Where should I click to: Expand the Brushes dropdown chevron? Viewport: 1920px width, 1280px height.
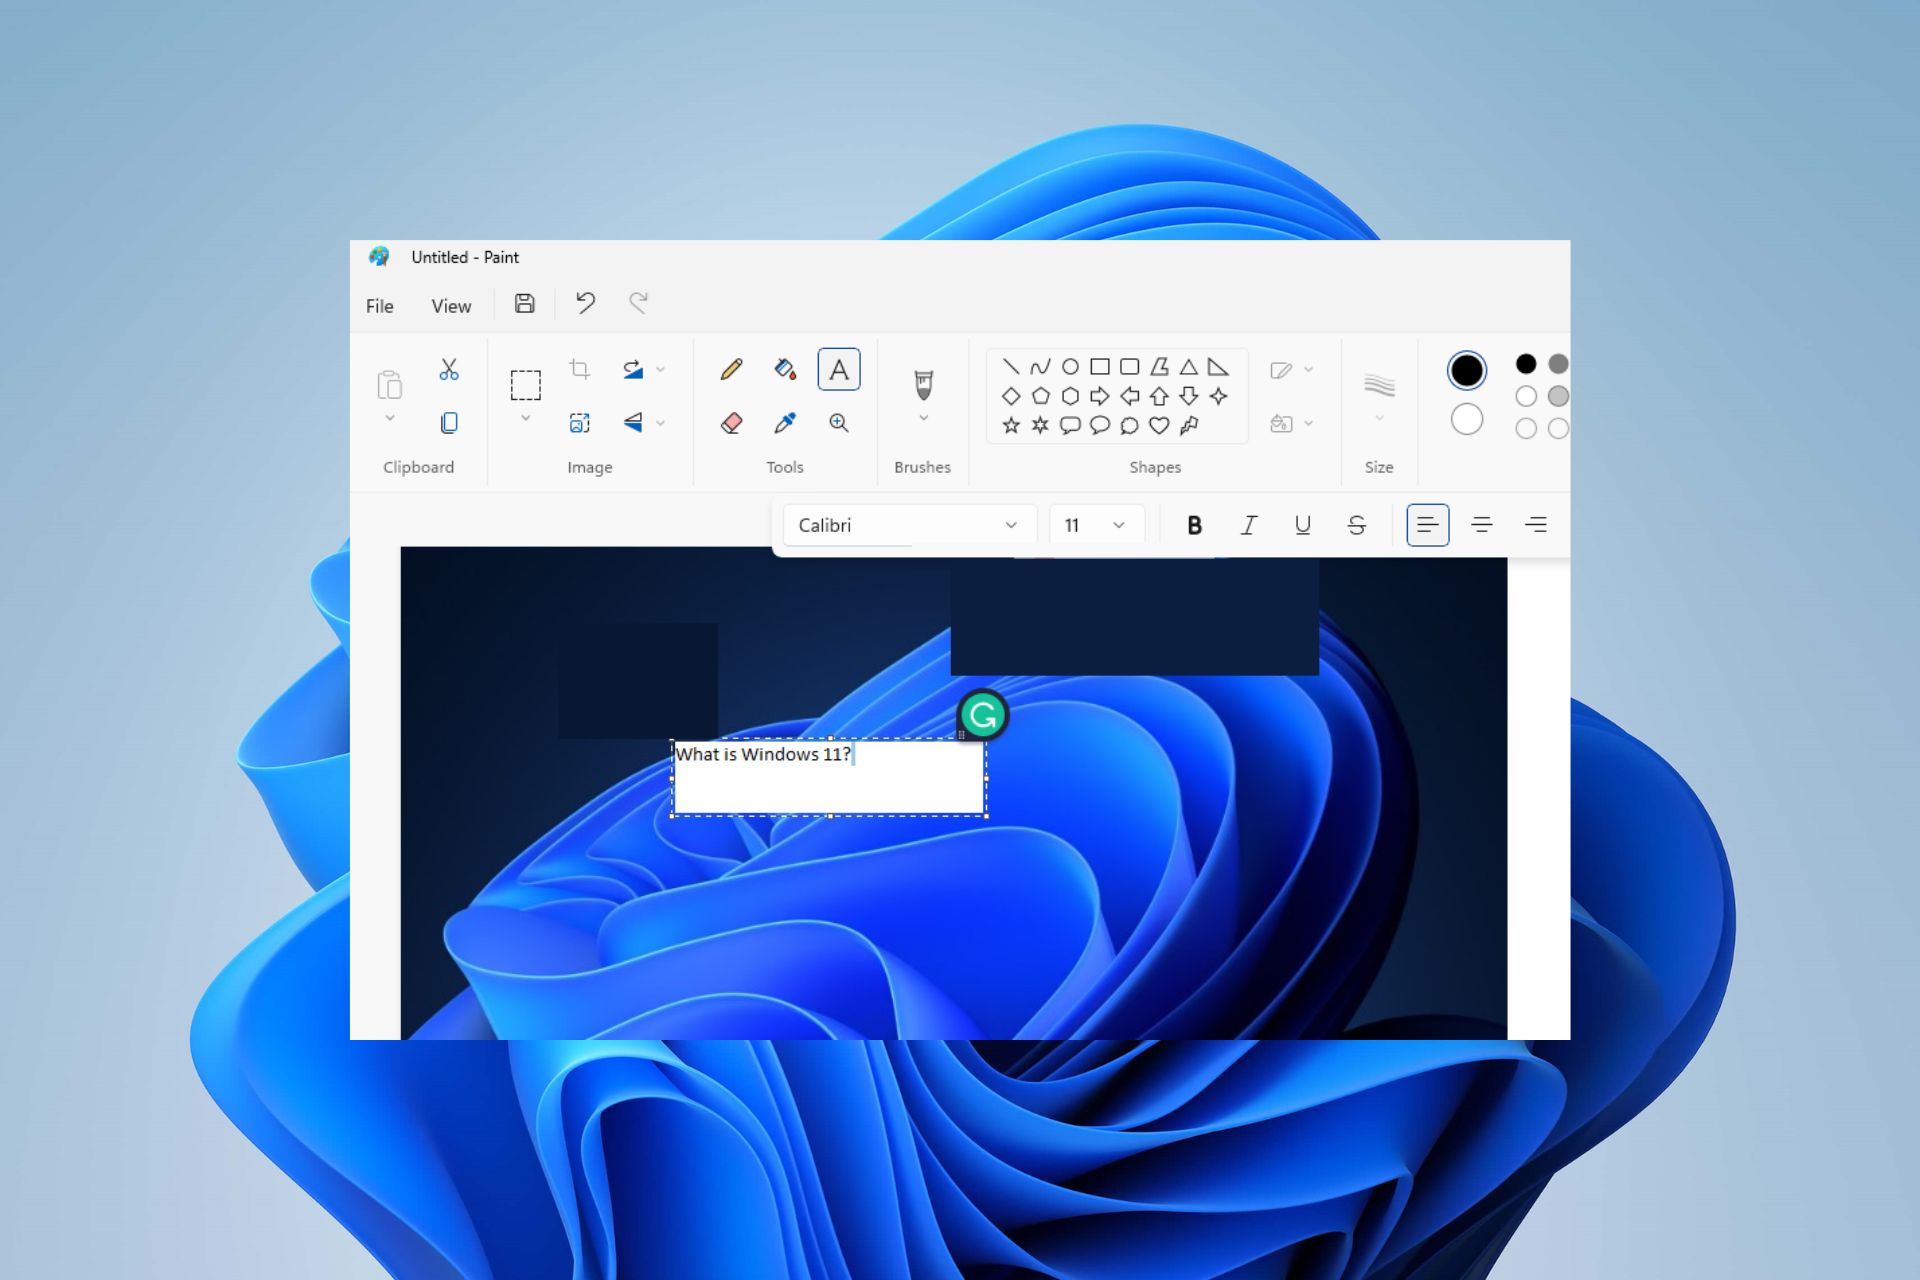click(923, 418)
